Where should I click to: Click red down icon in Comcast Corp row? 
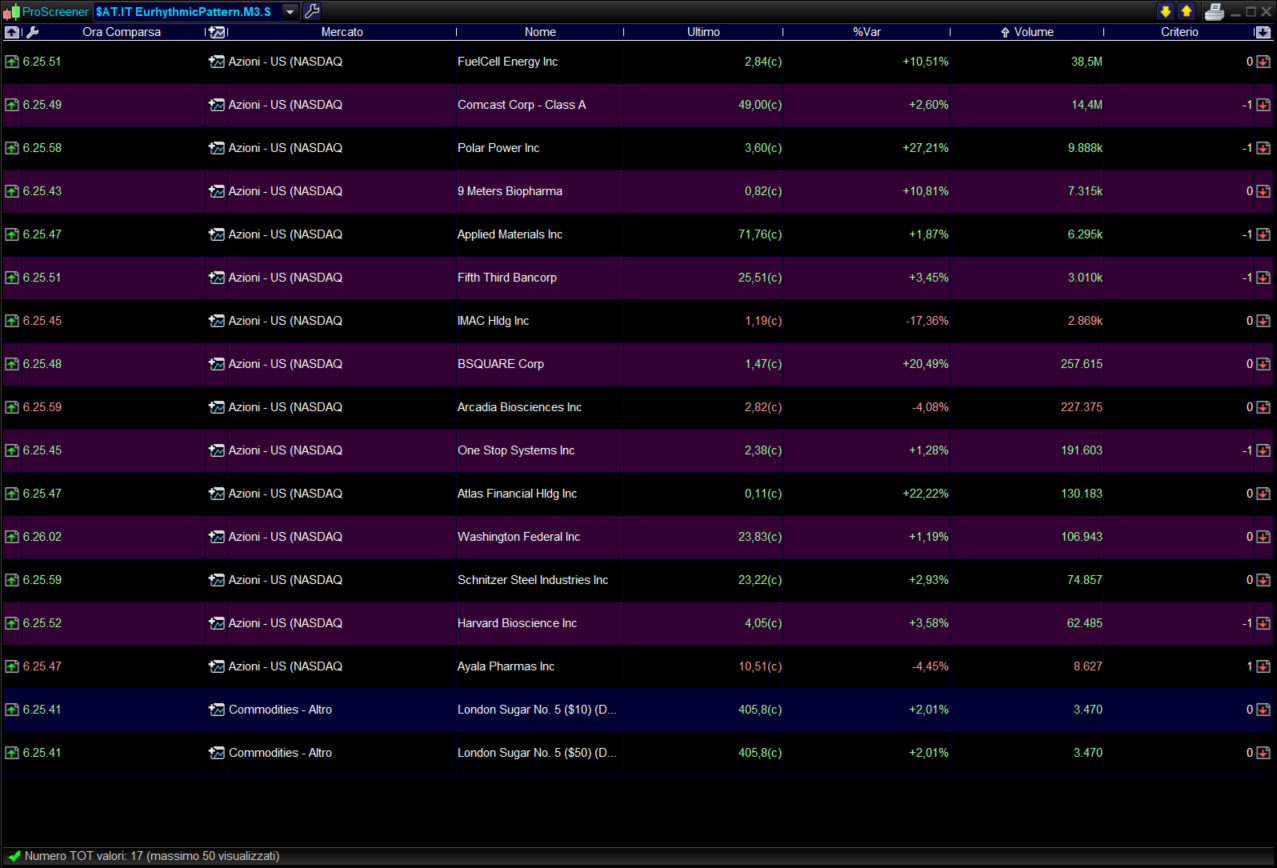click(x=1263, y=105)
